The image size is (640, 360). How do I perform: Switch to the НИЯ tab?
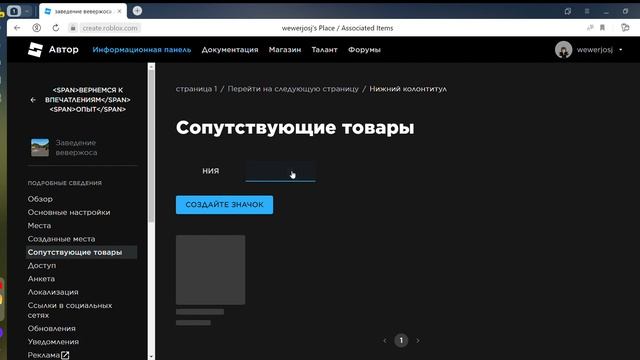211,171
